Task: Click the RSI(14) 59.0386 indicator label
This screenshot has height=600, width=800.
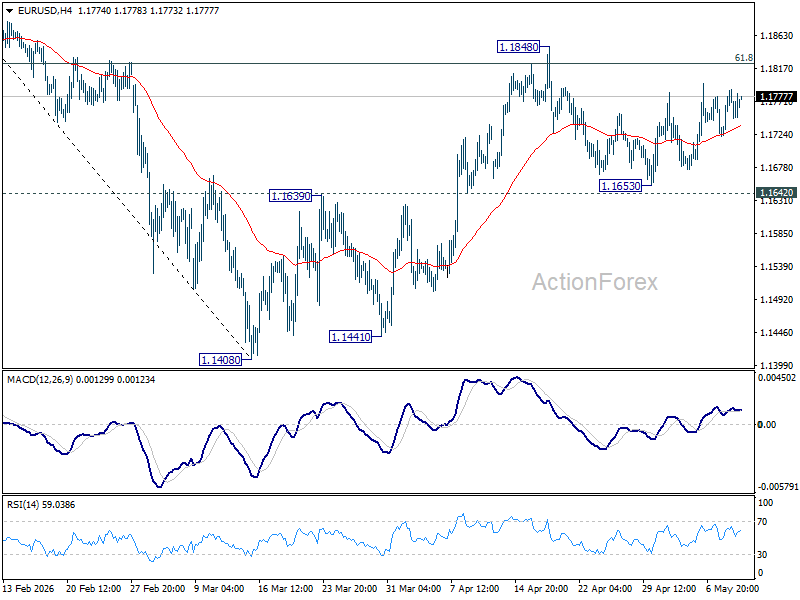Action: tap(41, 505)
